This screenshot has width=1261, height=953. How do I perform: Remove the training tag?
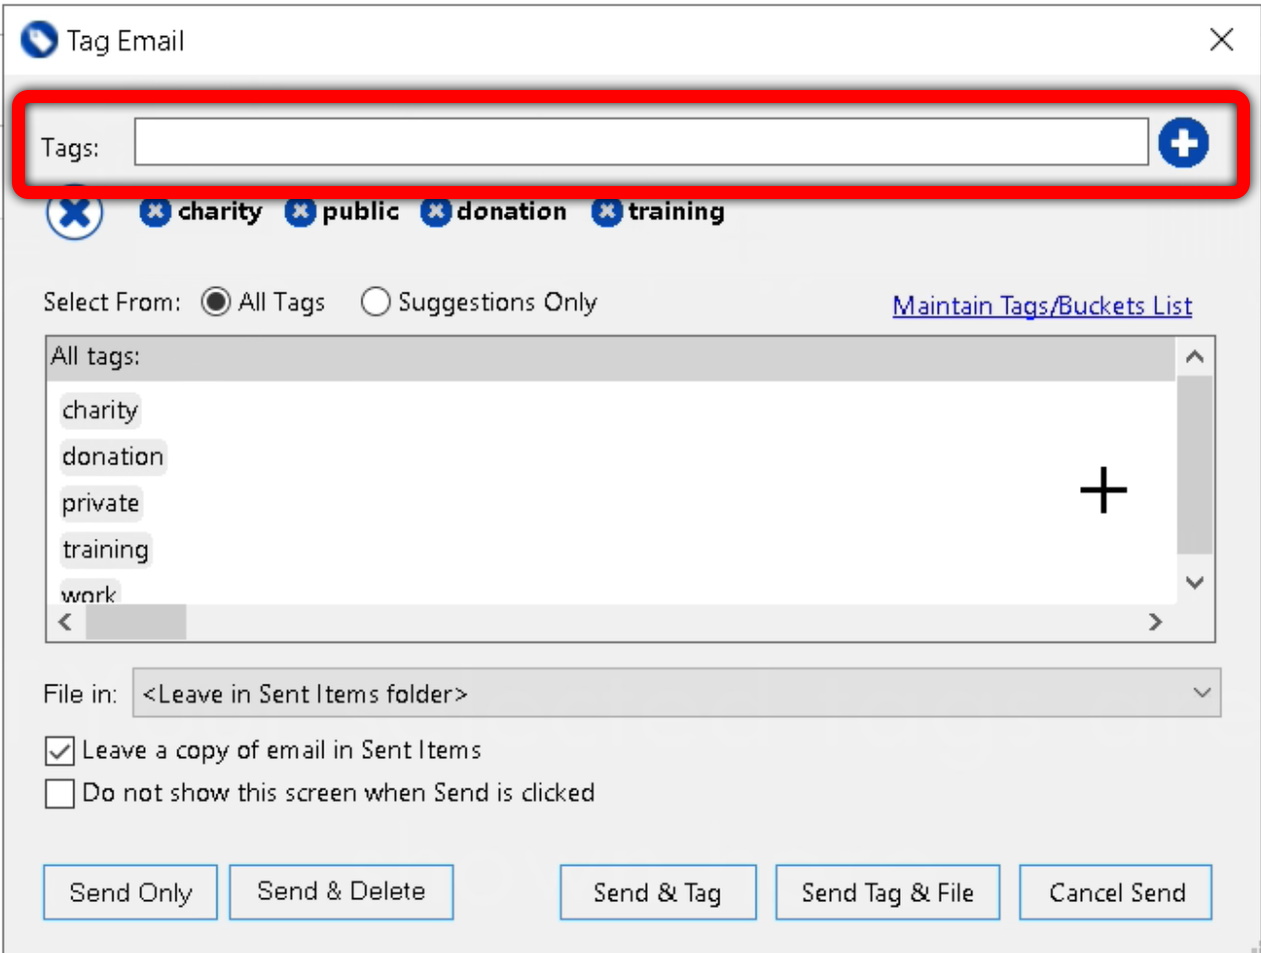point(607,211)
